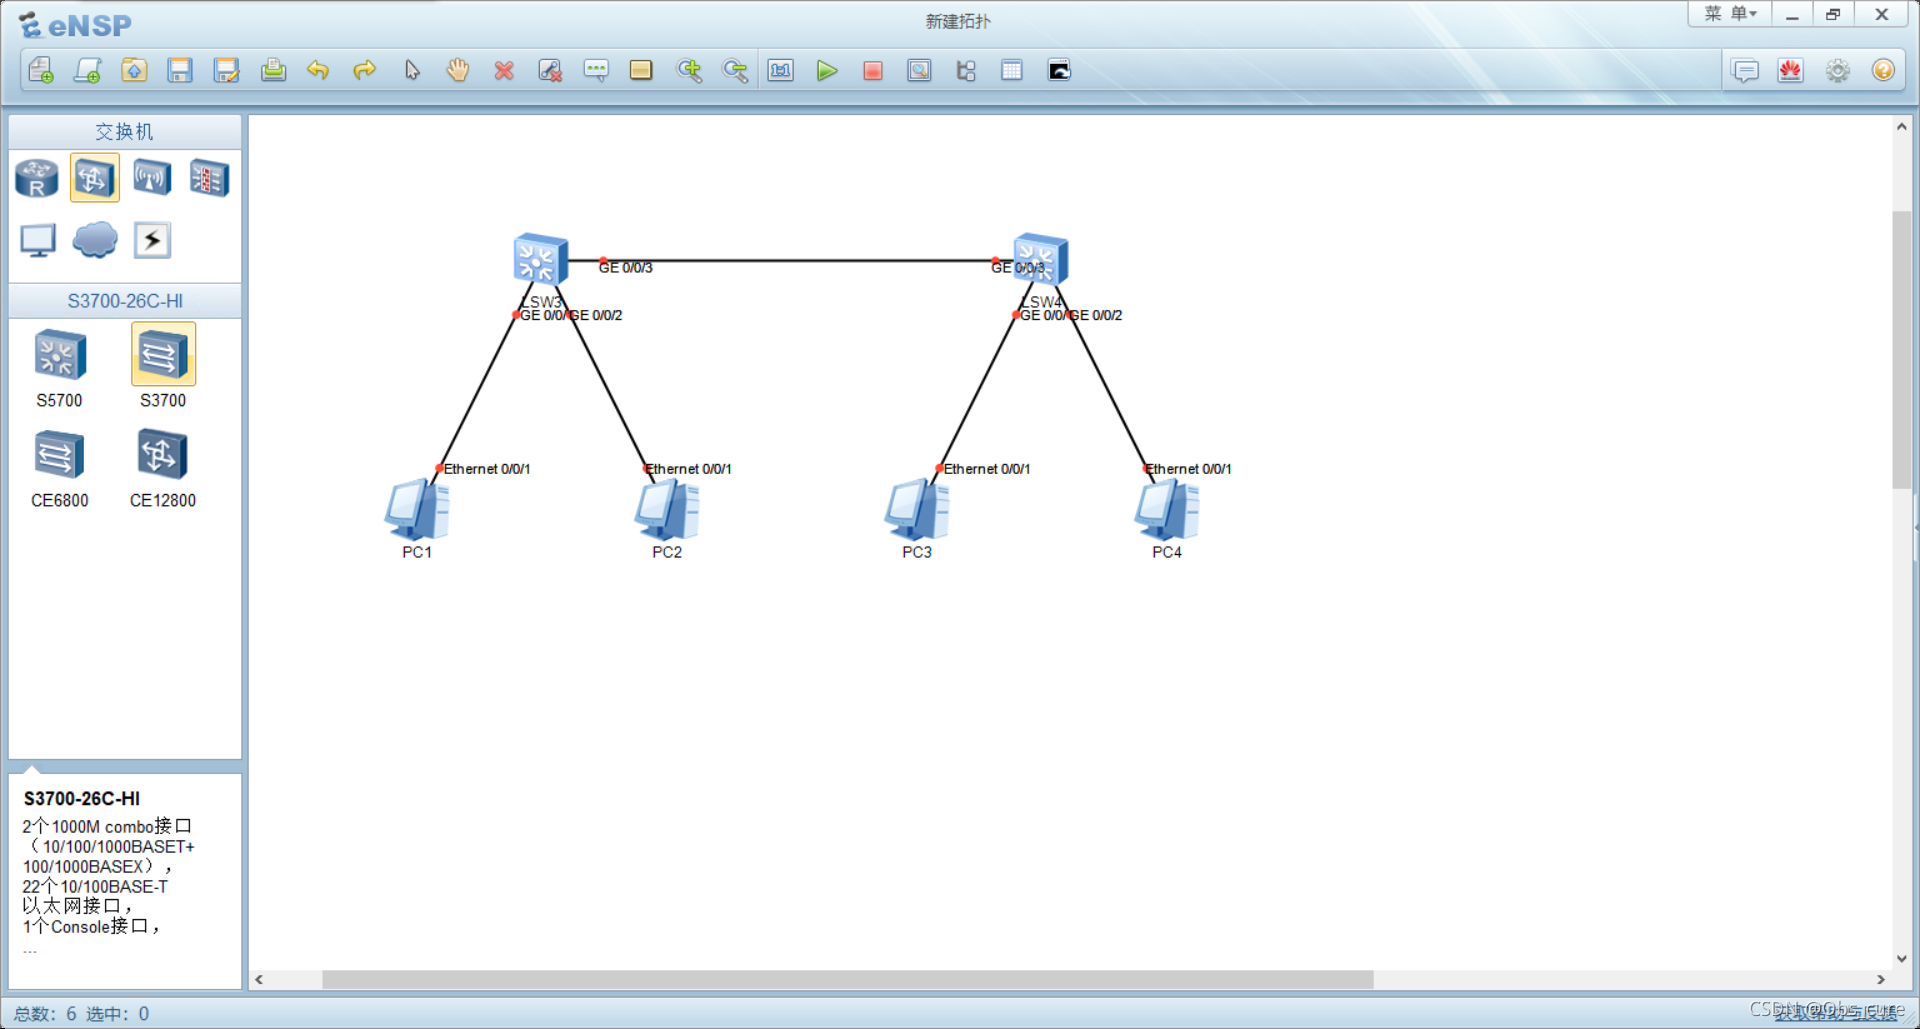The image size is (1920, 1029).
Task: Toggle the grid display icon
Action: point(1012,70)
